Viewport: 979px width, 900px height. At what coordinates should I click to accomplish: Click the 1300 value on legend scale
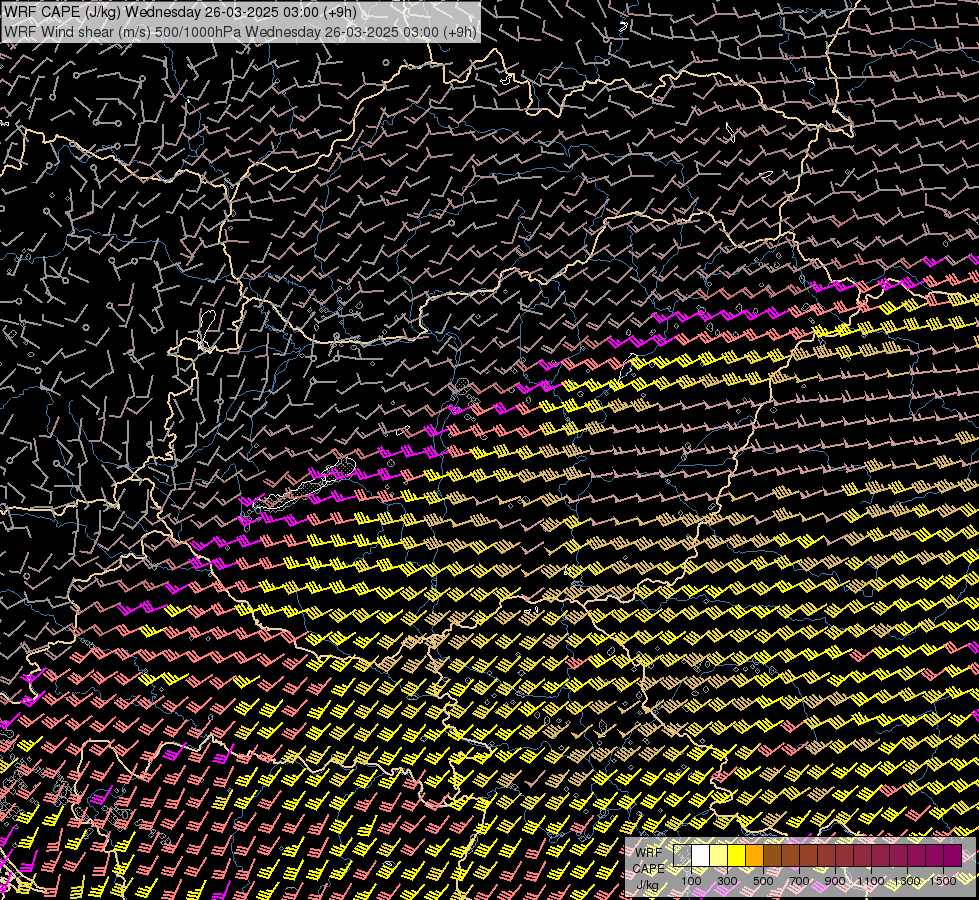point(907,881)
